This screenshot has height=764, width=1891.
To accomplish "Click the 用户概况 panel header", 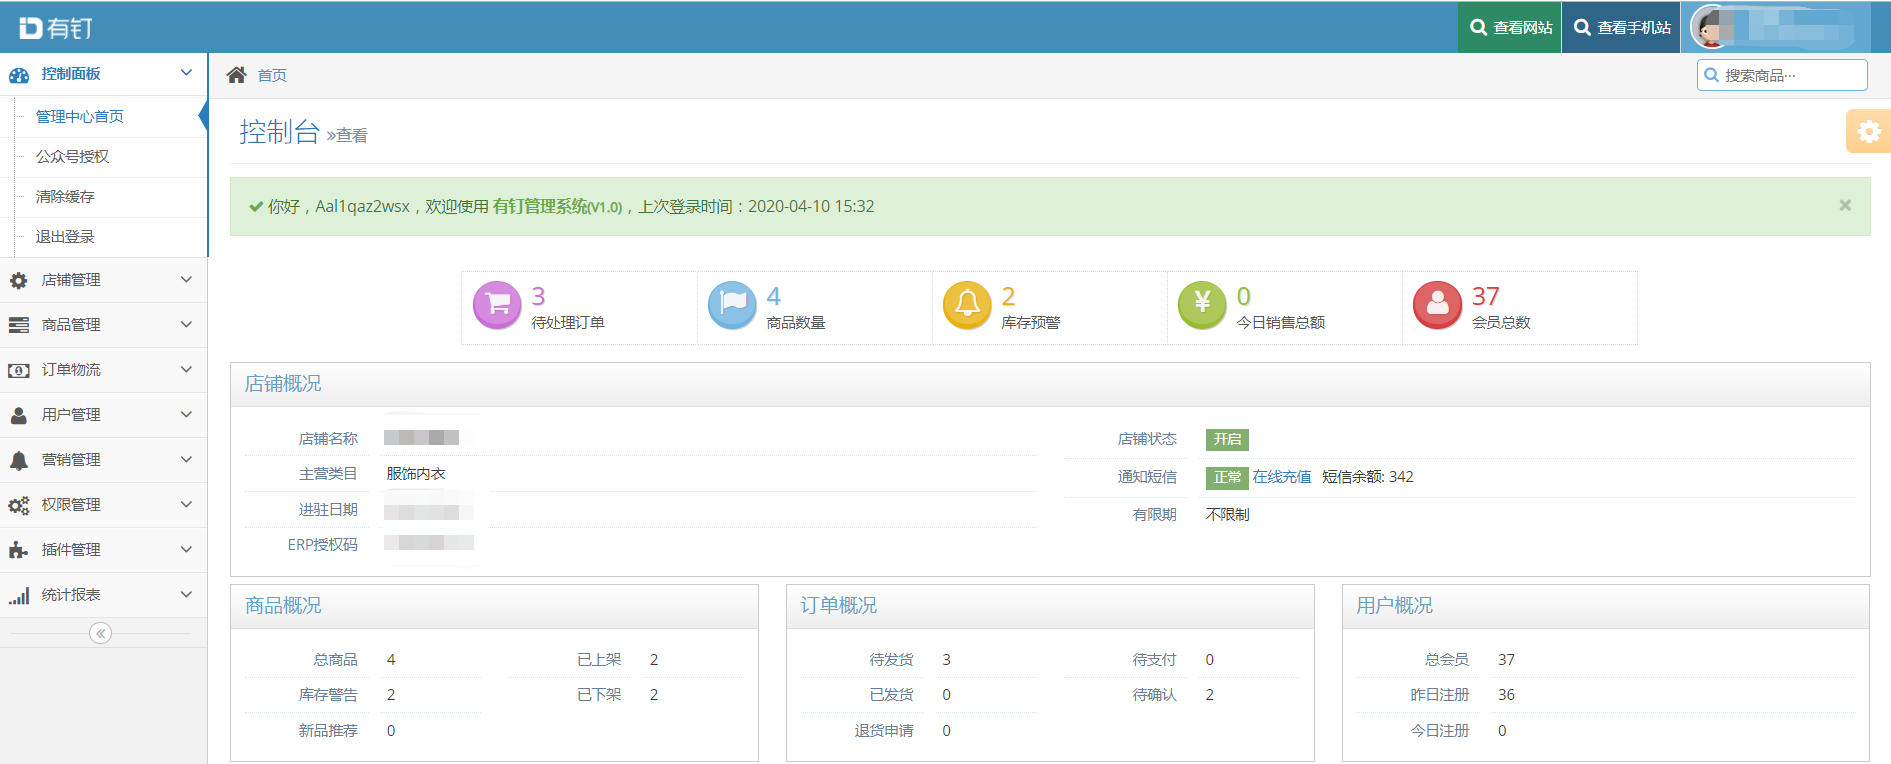I will [1606, 606].
